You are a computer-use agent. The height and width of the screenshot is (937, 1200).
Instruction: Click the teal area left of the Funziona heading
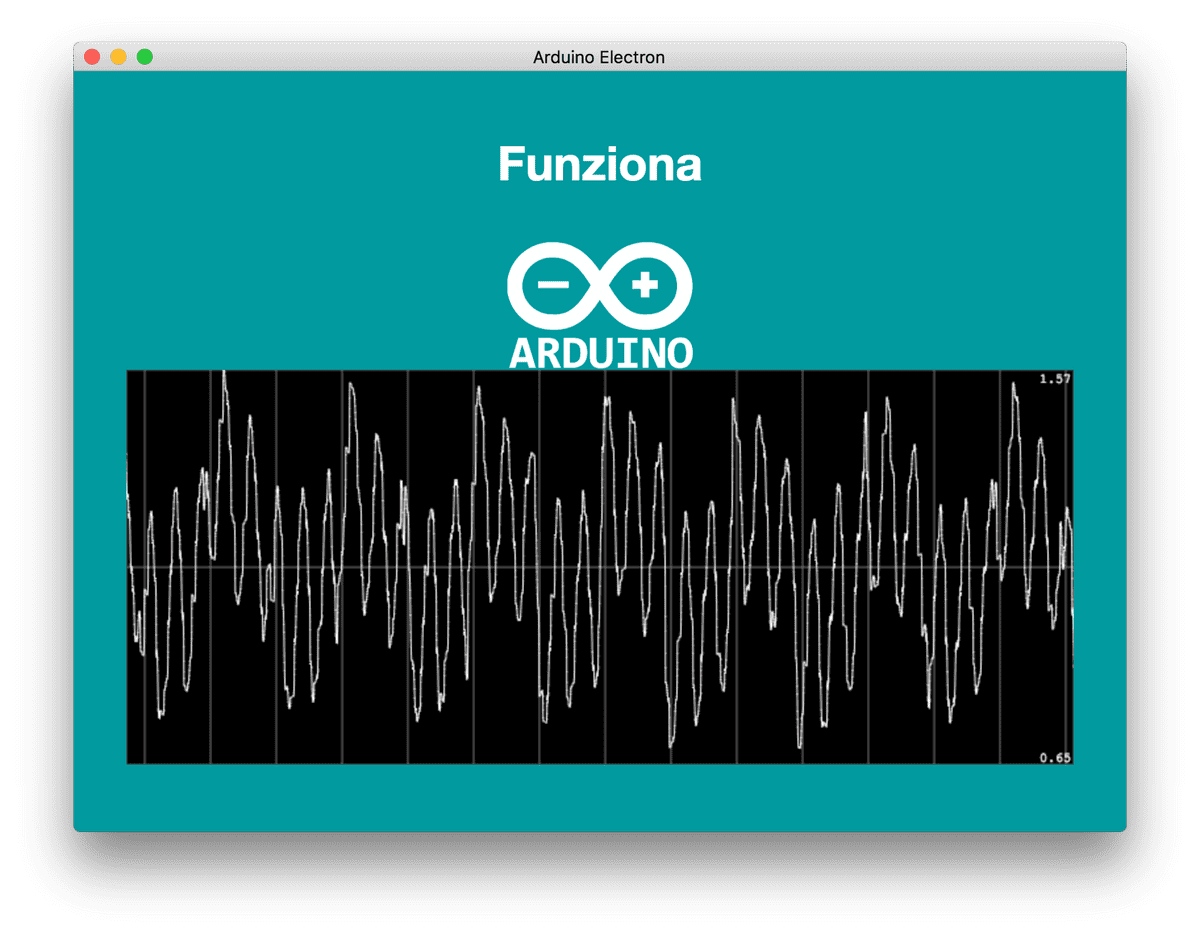coord(300,164)
